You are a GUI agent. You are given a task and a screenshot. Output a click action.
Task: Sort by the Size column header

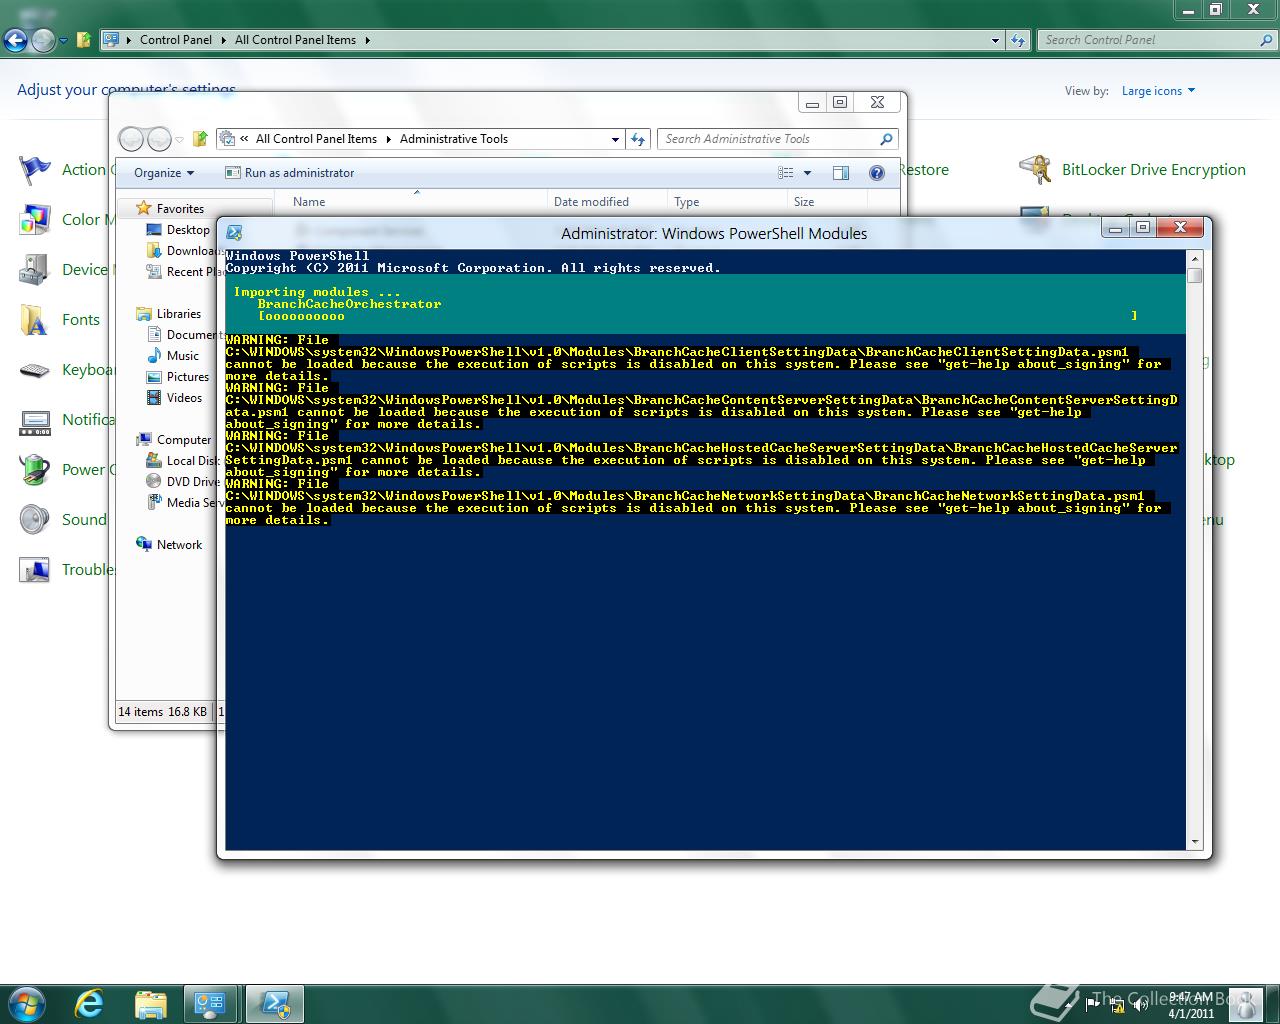(804, 202)
